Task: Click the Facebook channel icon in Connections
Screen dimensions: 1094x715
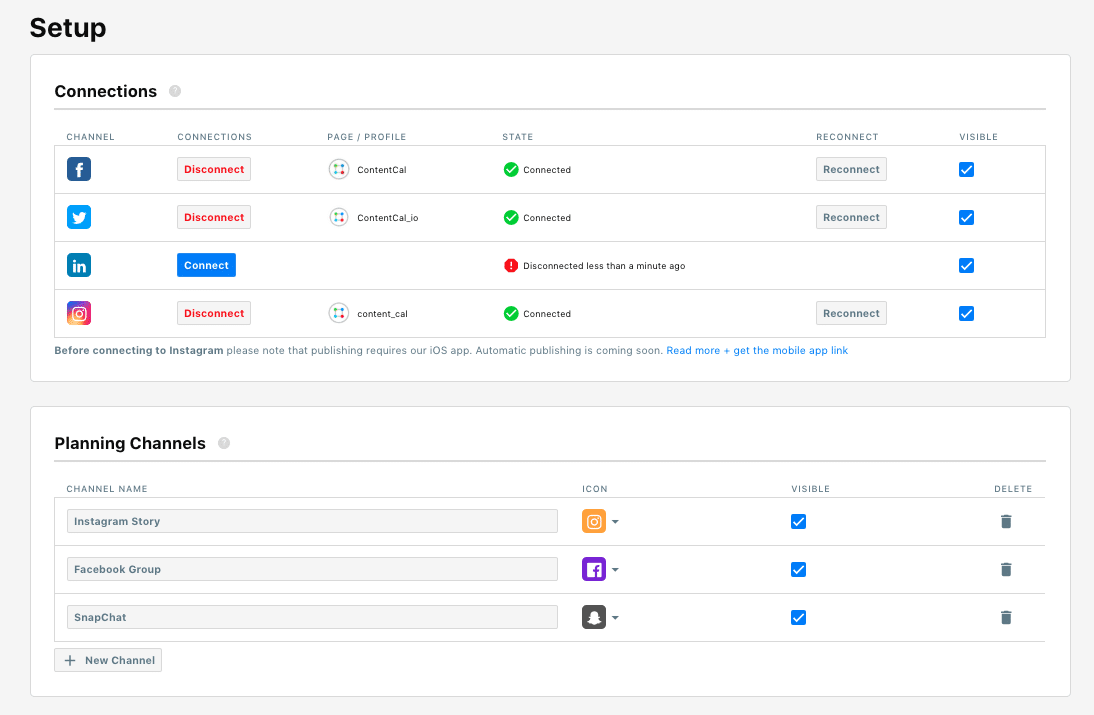Action: pyautogui.click(x=79, y=169)
